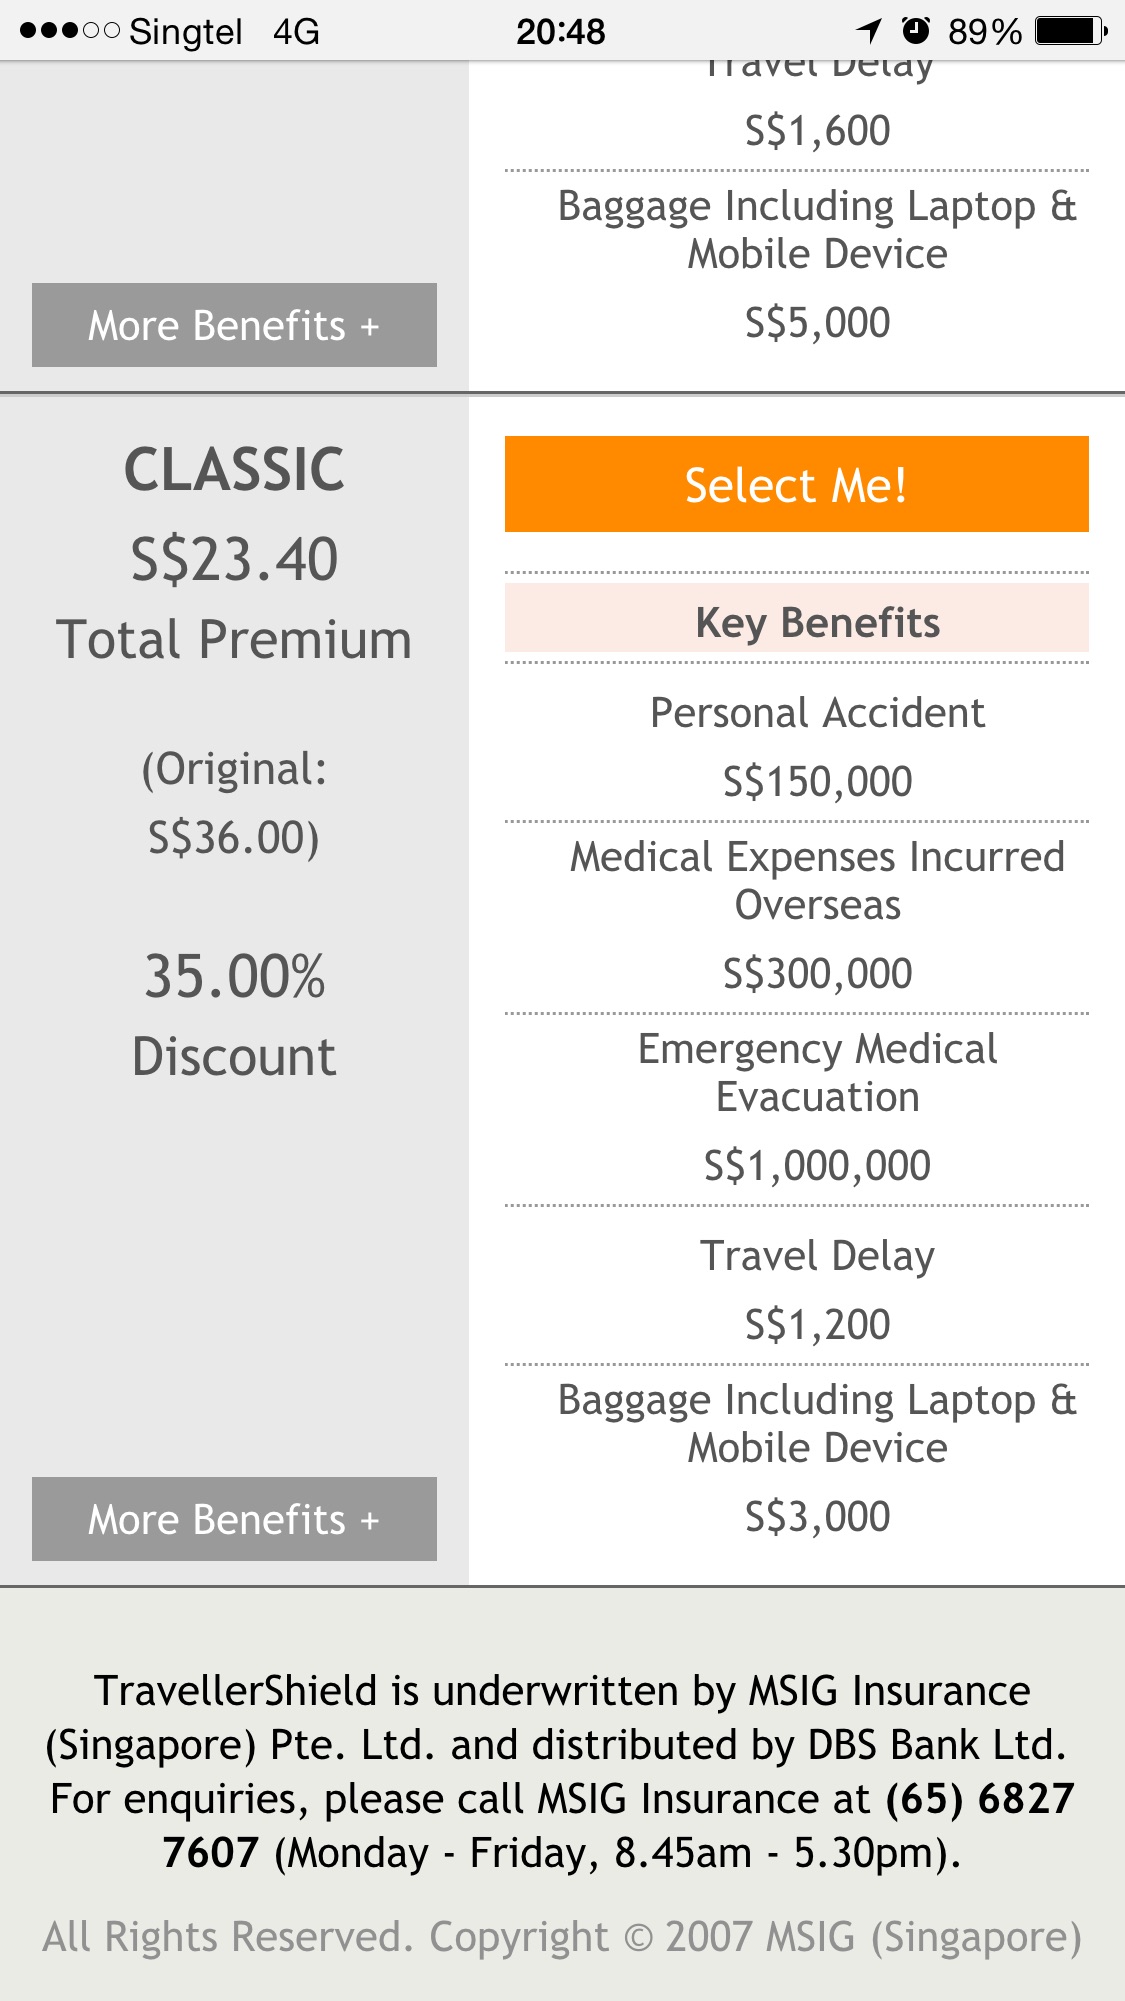The height and width of the screenshot is (2001, 1125).
Task: Tap the CLASSIC plan title
Action: [234, 469]
